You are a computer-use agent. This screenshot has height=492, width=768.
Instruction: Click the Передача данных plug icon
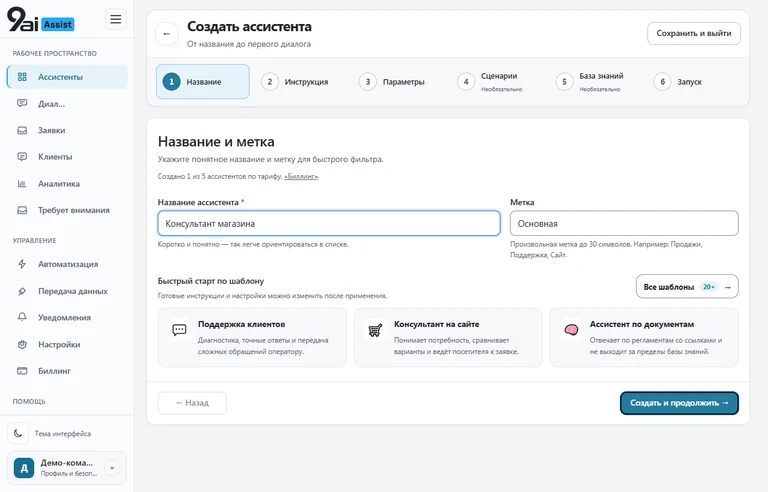pos(22,291)
